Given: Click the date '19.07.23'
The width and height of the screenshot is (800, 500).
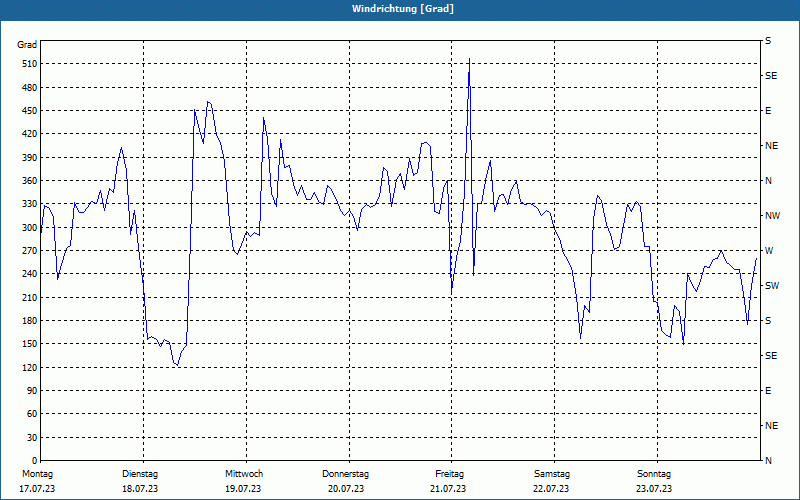Looking at the screenshot, I should coord(243,489).
